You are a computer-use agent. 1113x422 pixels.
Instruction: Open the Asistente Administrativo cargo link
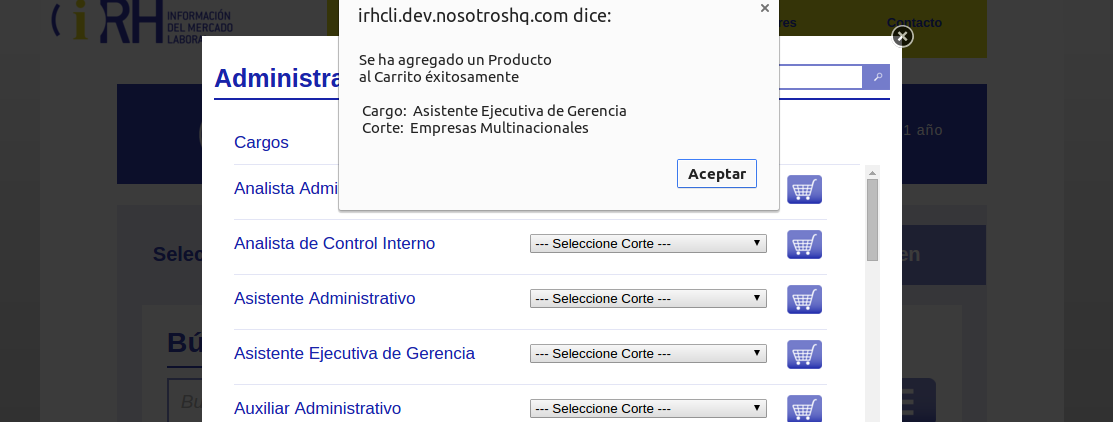(x=324, y=298)
